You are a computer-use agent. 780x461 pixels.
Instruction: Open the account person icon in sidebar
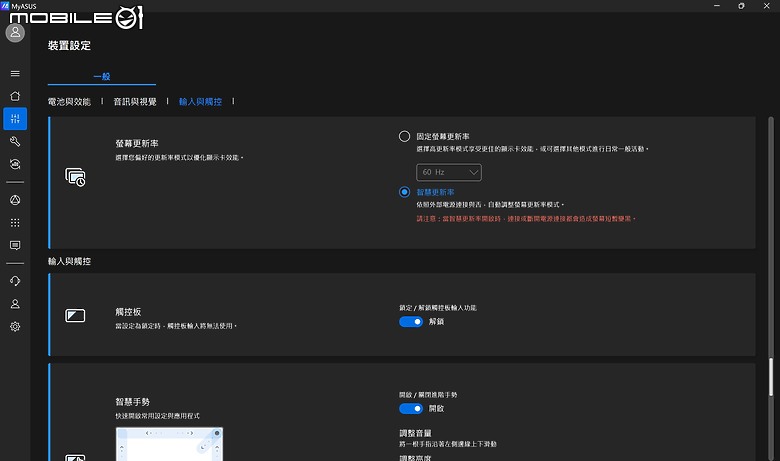tap(15, 304)
